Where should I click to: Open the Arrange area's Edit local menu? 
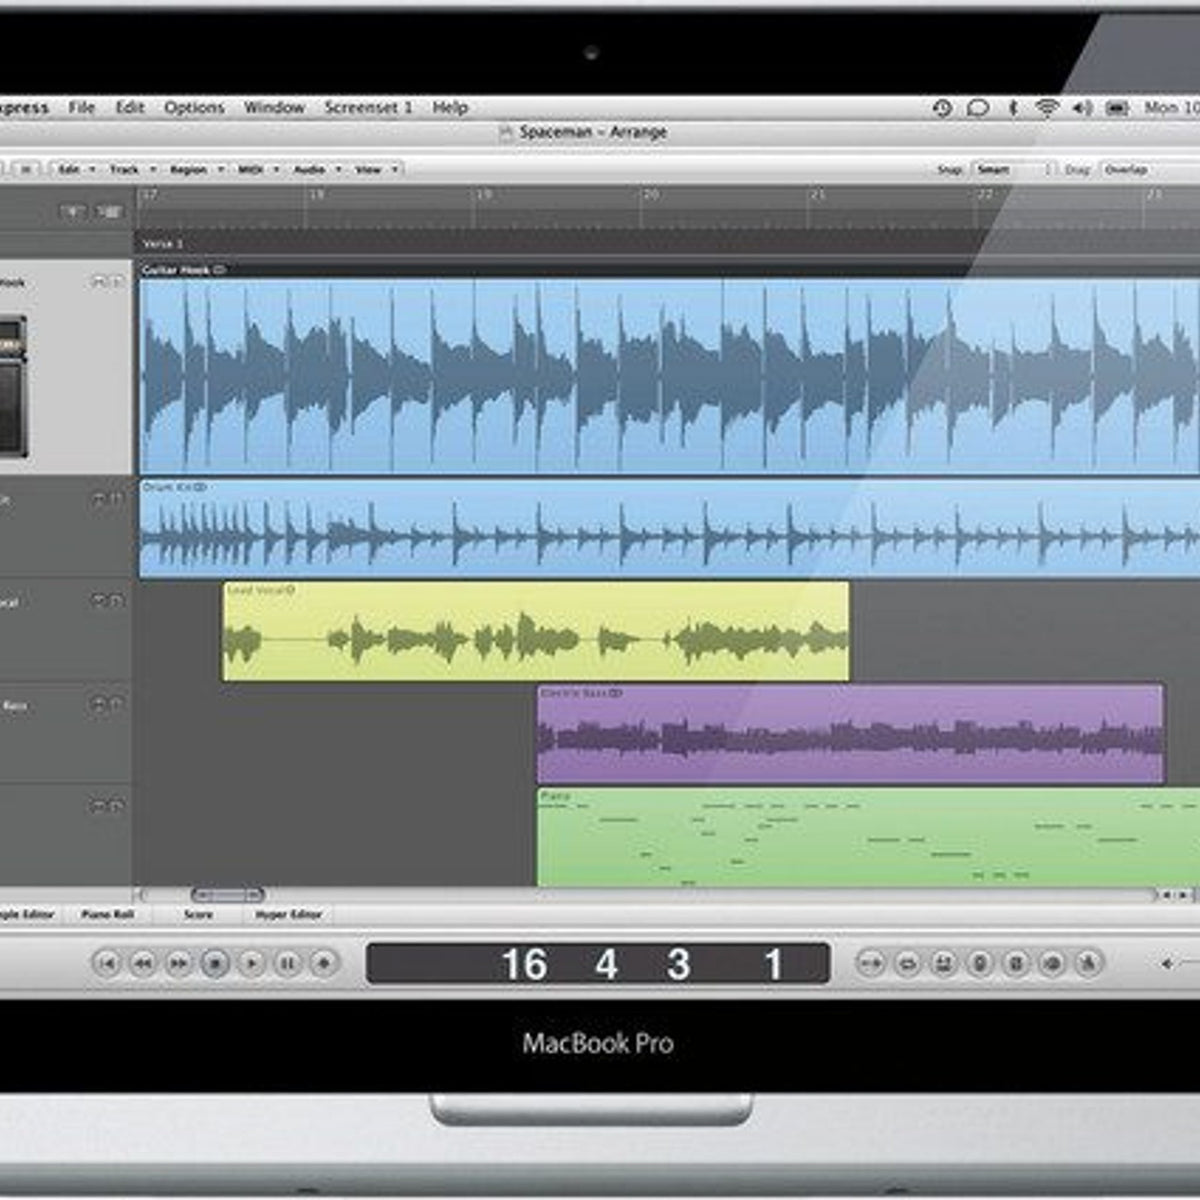pyautogui.click(x=76, y=170)
